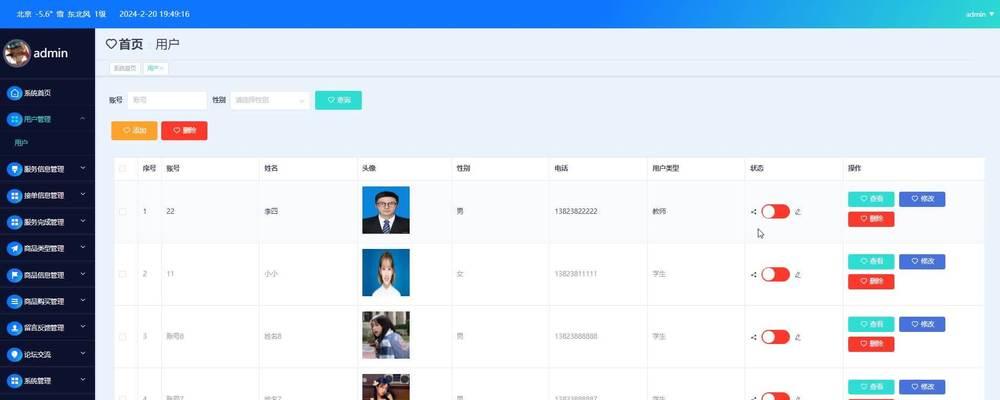Screen dimensions: 1000x400
Task: Click the 系统管理 grid icon
Action: pos(15,381)
